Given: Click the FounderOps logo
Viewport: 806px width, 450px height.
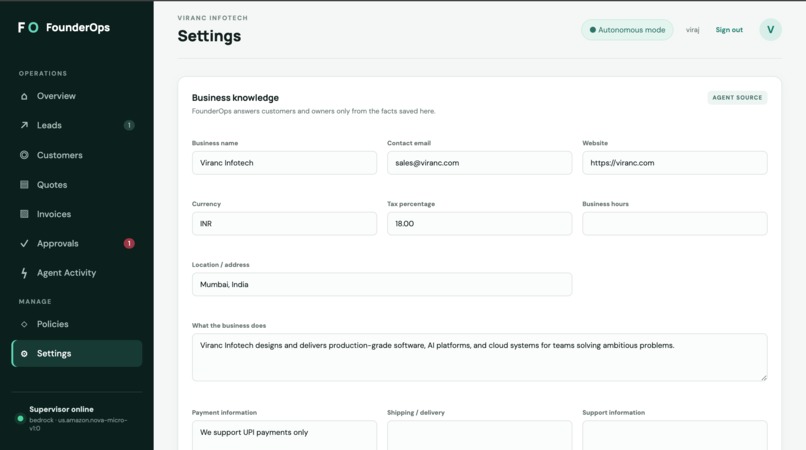Looking at the screenshot, I should tap(64, 27).
